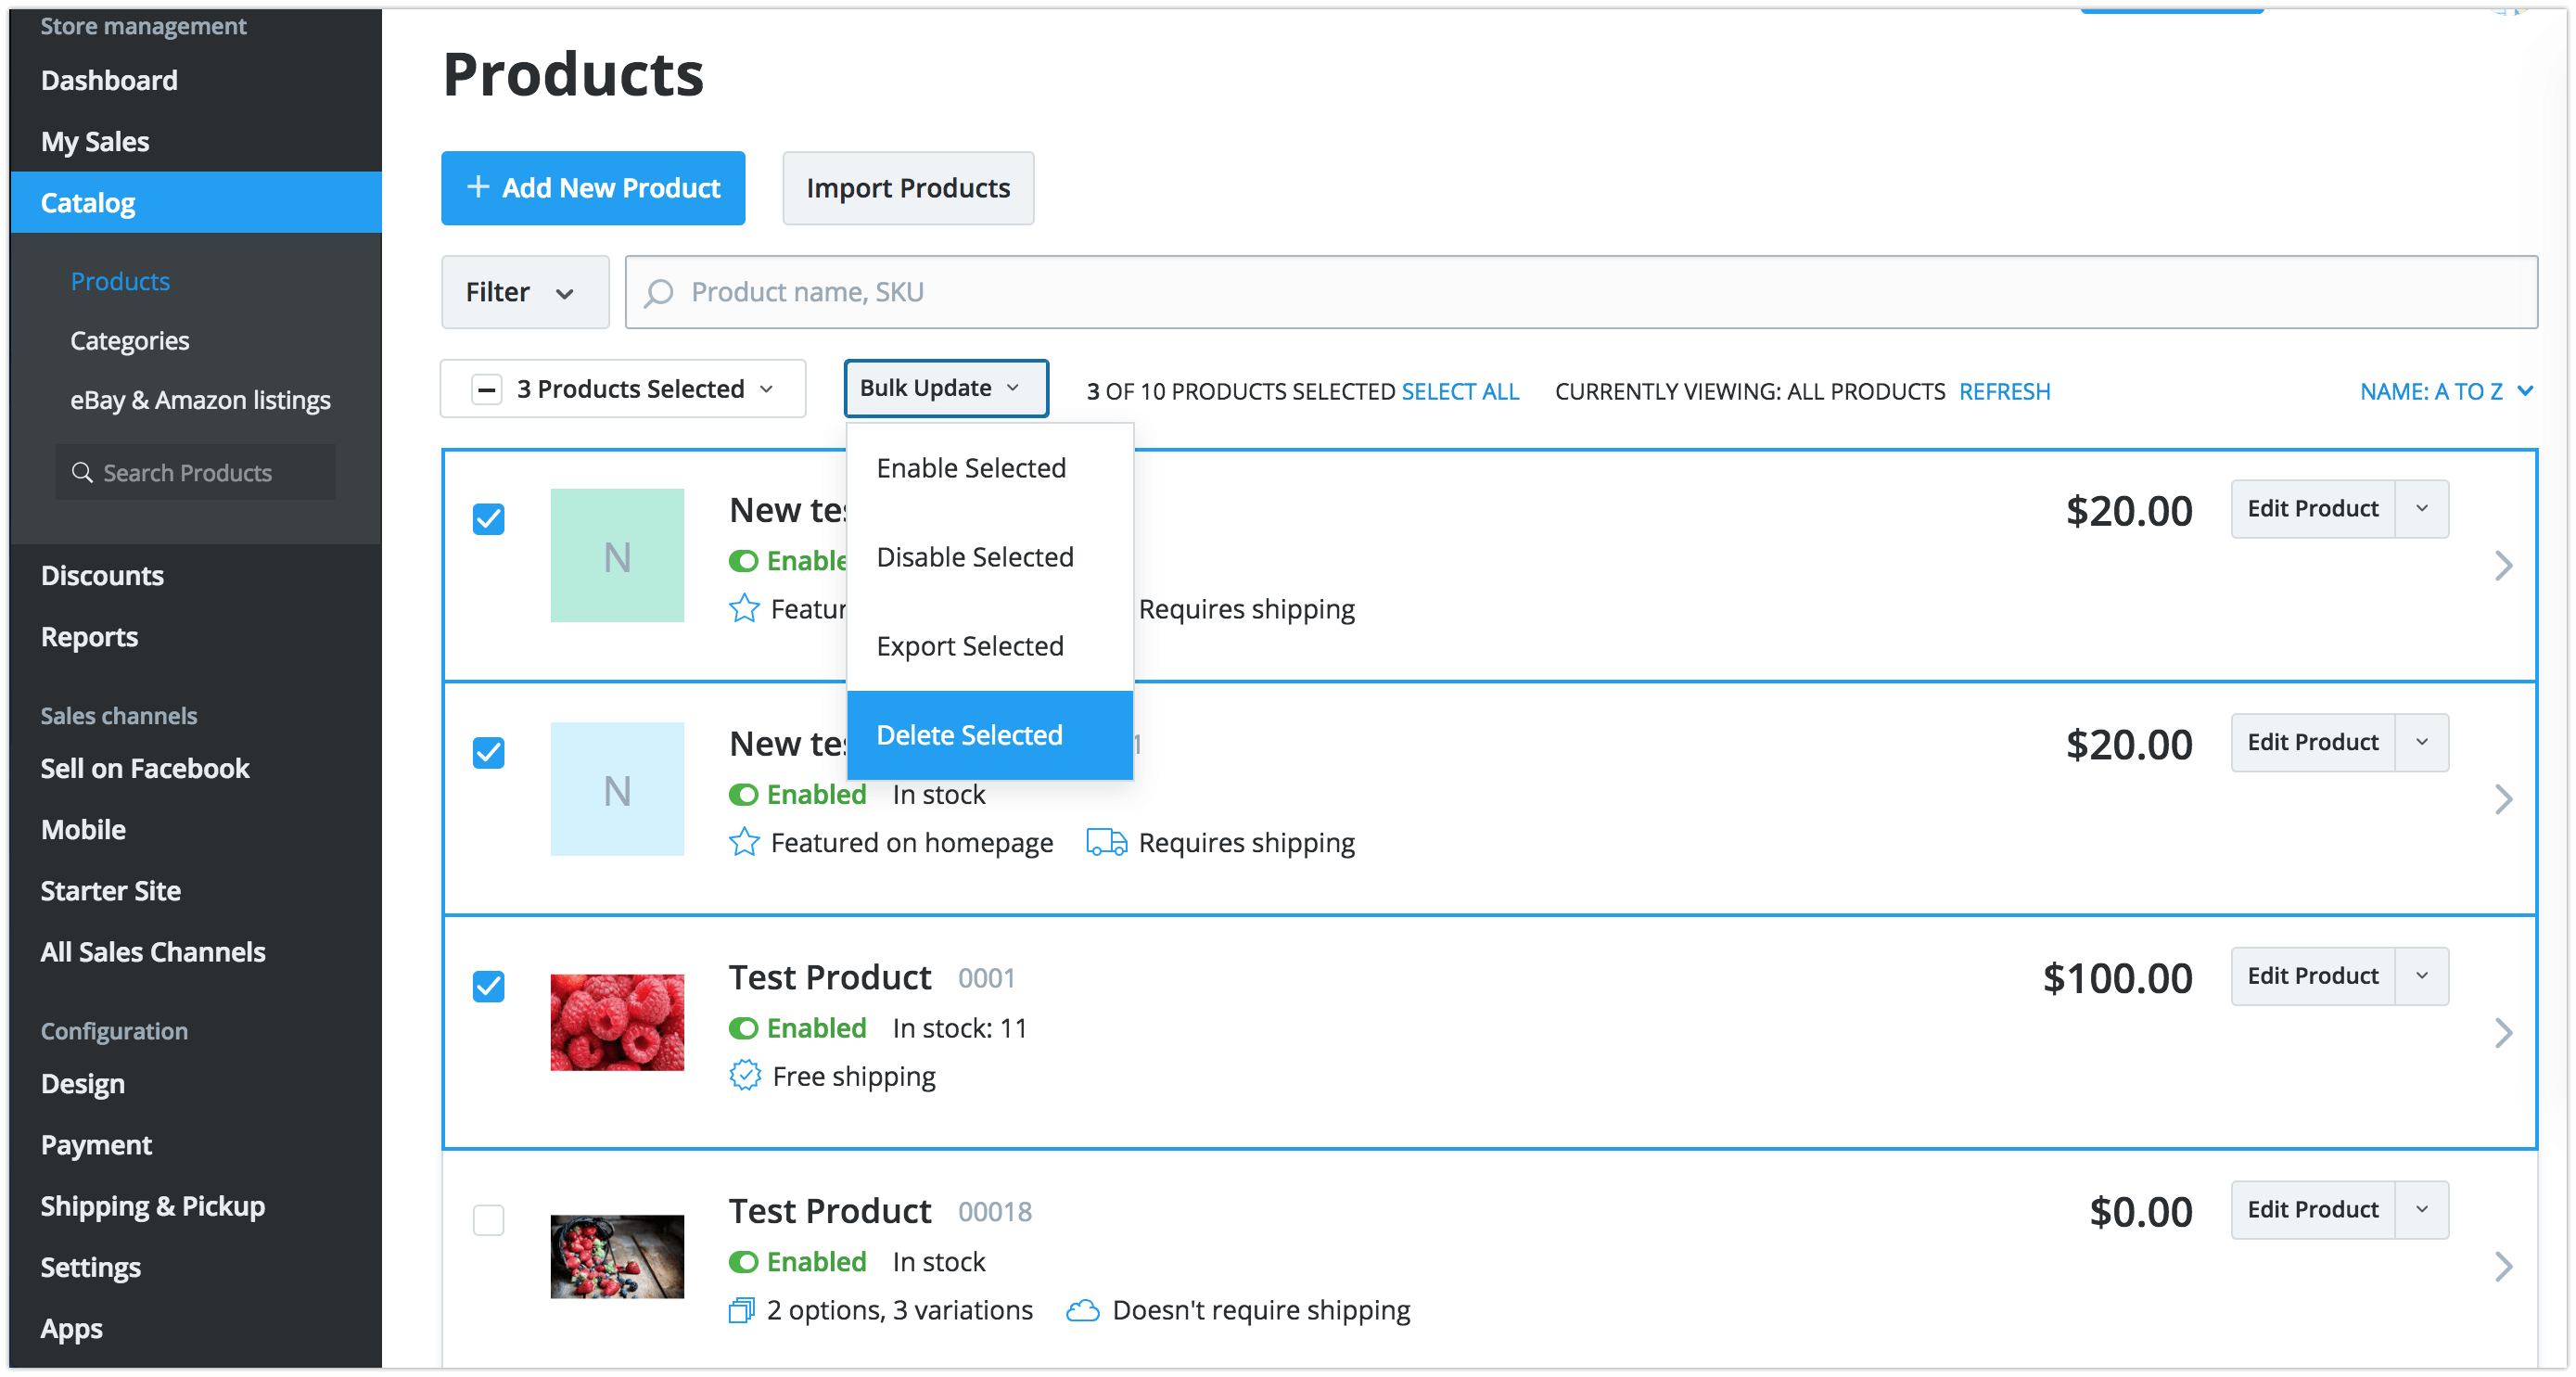This screenshot has width=2576, height=1377.
Task: Uncheck the first New test product checkbox
Action: coord(488,519)
